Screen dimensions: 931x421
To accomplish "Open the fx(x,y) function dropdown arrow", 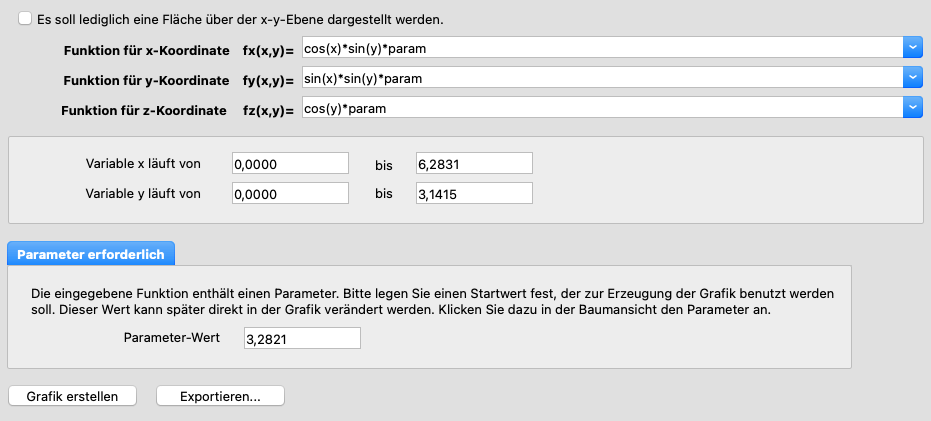I will tap(912, 47).
